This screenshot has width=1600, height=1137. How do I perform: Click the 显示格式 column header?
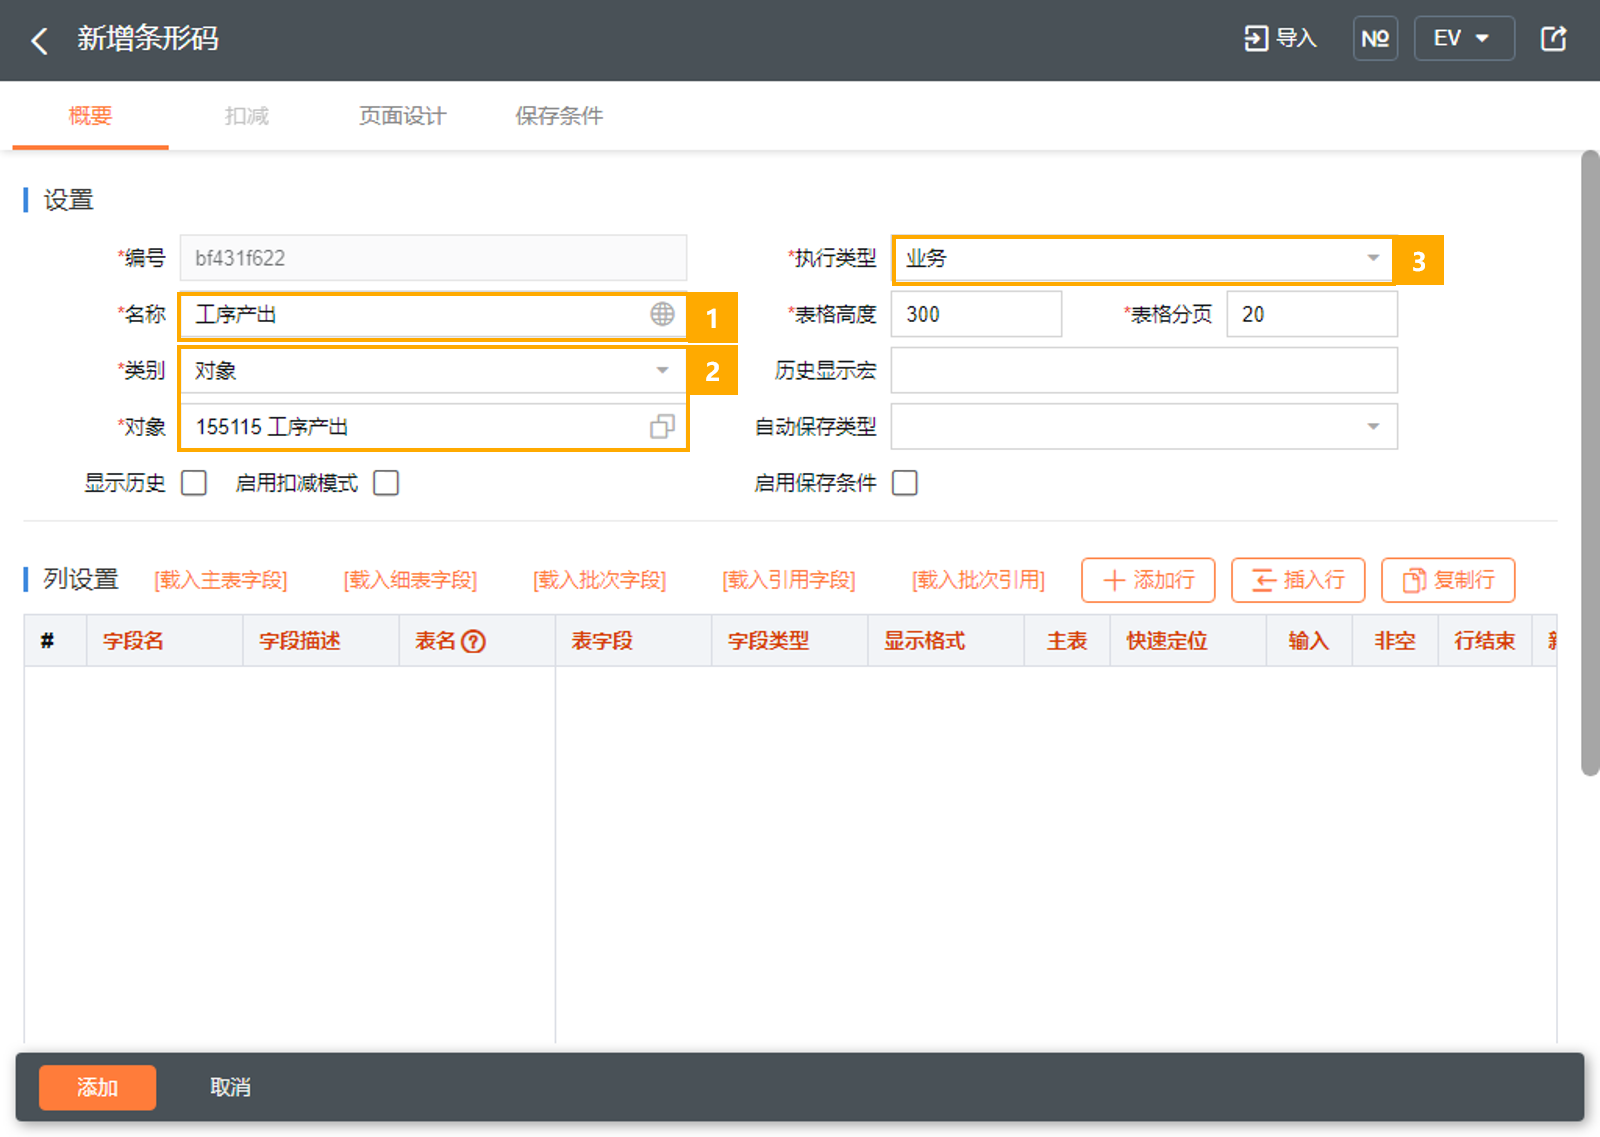click(x=945, y=641)
